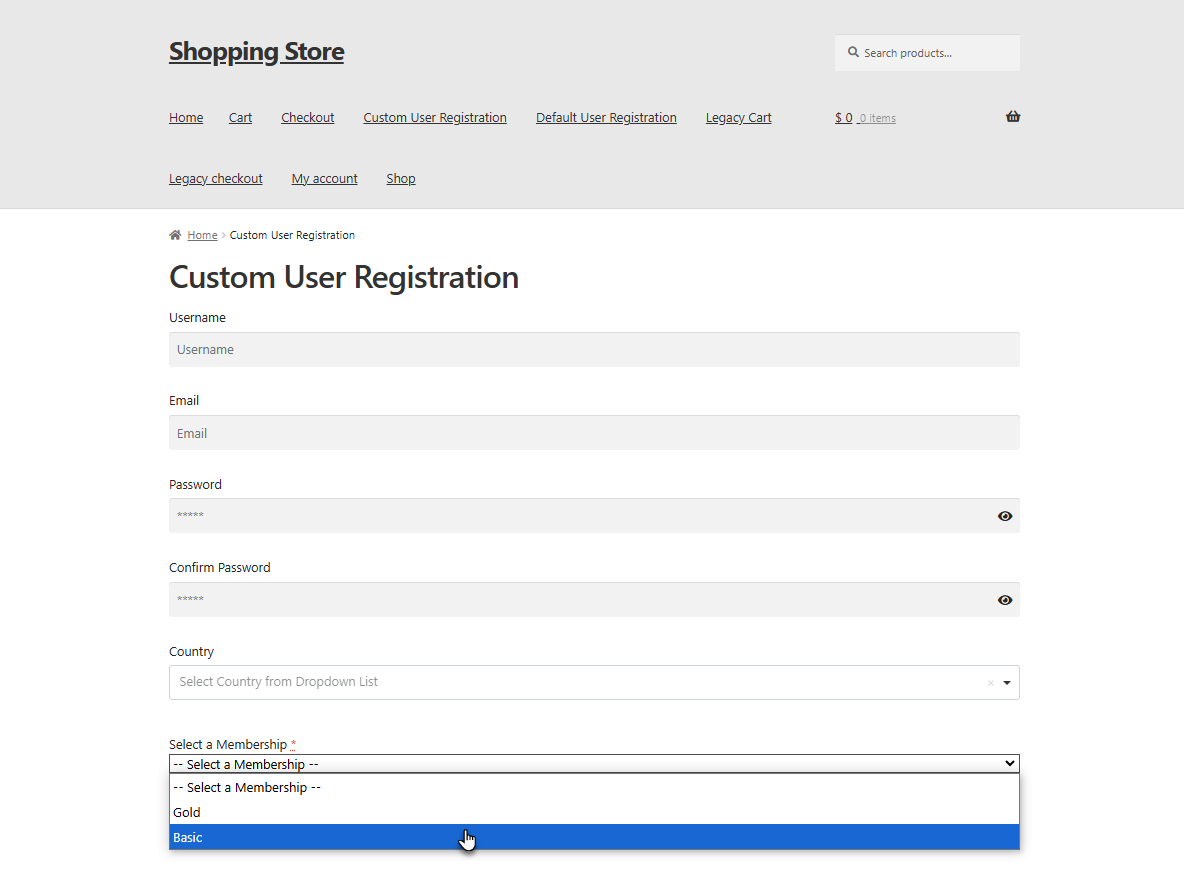Click inside the Username input field
Screen dimensions: 1184x883
click(x=594, y=349)
